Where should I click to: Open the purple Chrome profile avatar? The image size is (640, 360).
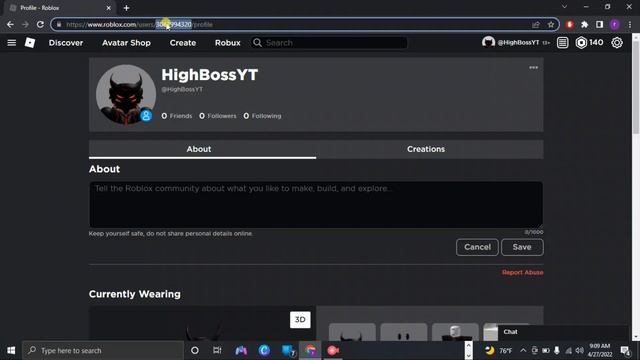tap(614, 24)
